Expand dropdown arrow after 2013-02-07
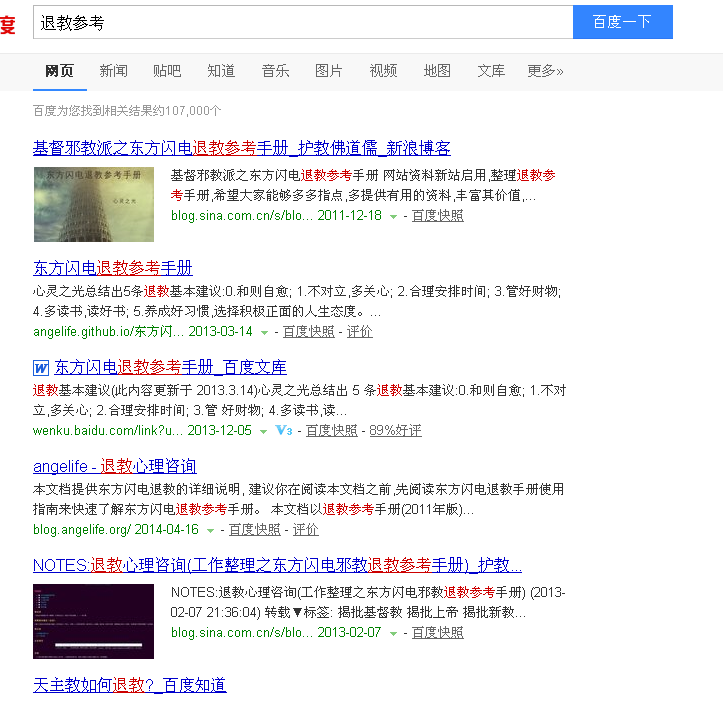723x701 pixels. [x=393, y=634]
